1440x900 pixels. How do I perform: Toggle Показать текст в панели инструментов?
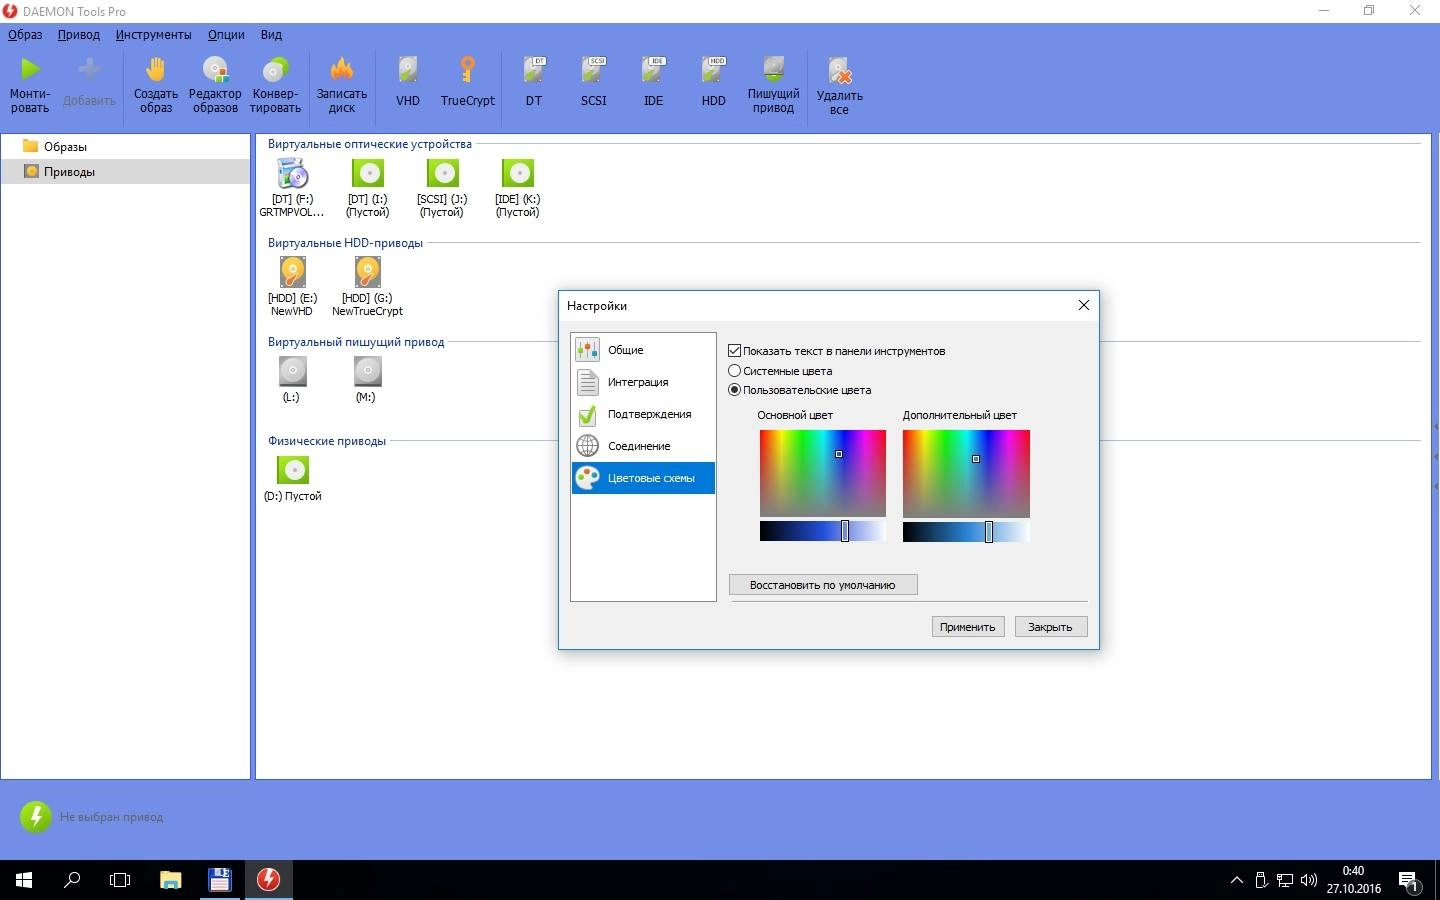click(x=735, y=351)
